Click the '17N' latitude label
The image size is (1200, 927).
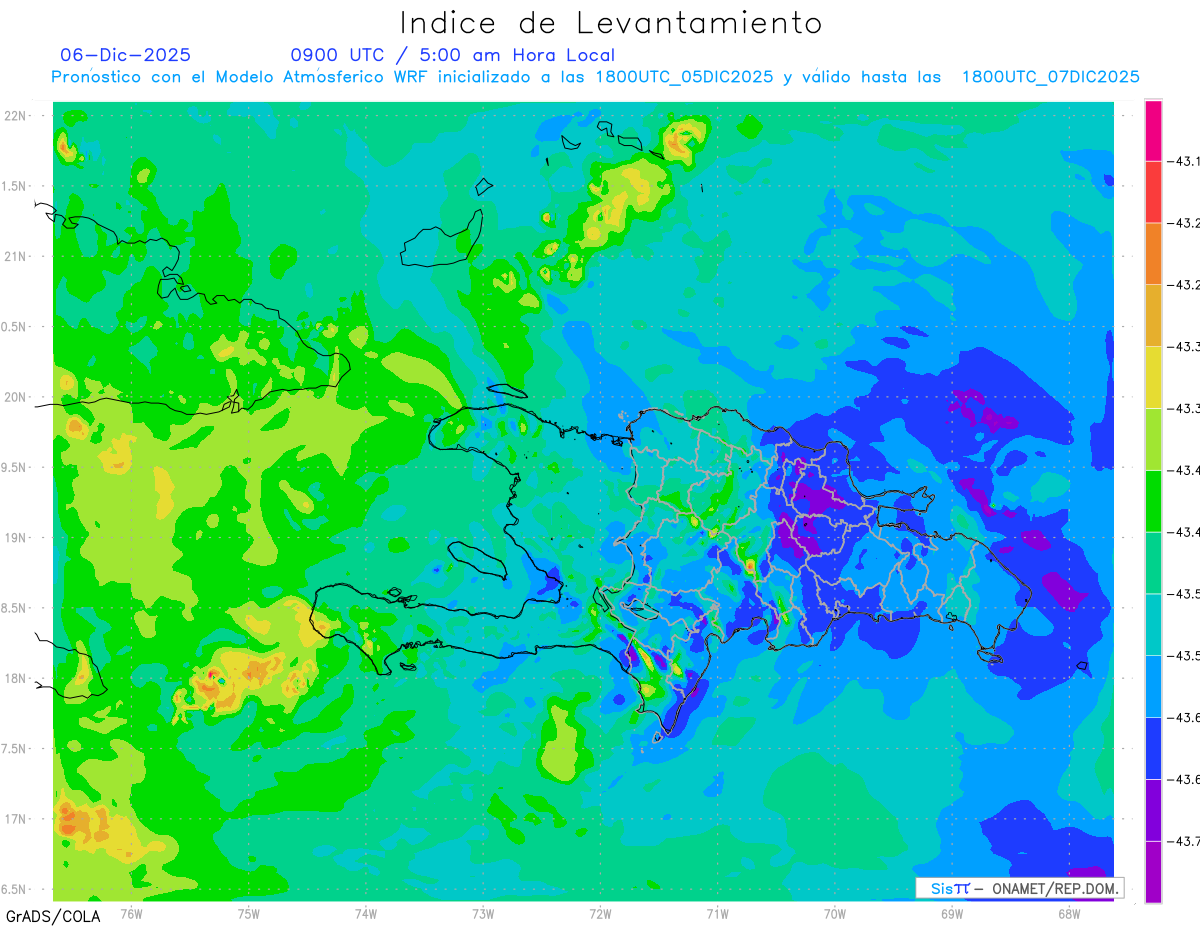coord(16,819)
